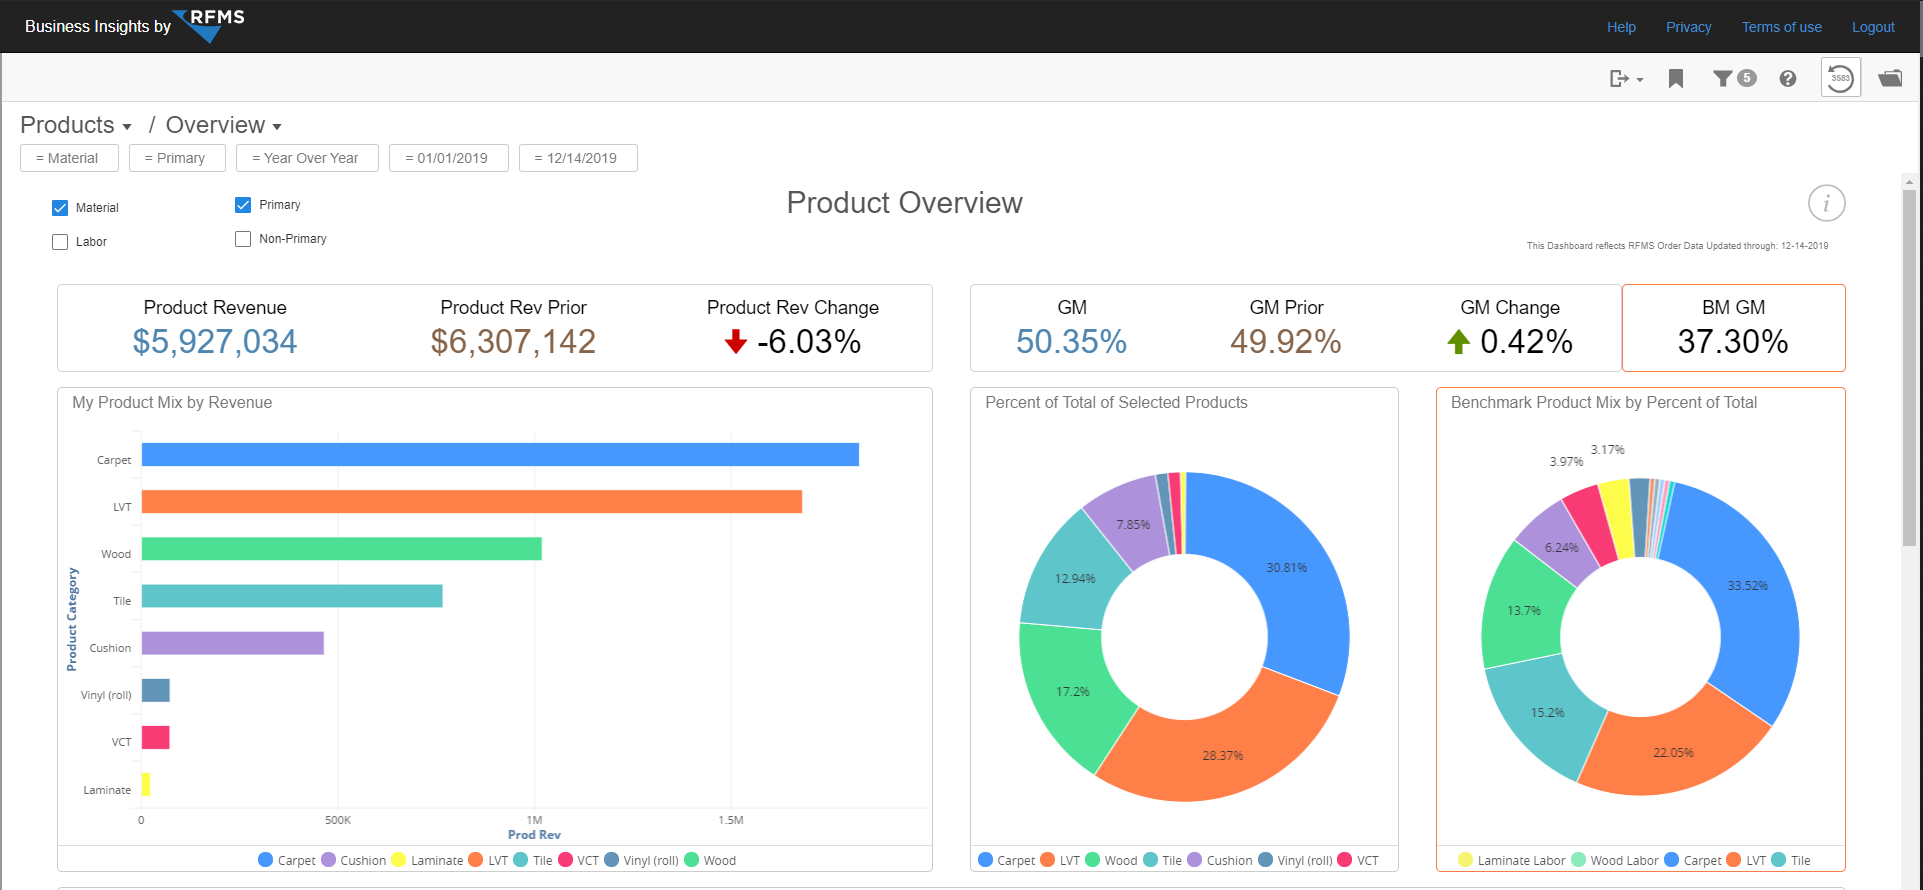Viewport: 1923px width, 890px height.
Task: Click the RFMS logo
Action: pyautogui.click(x=208, y=25)
